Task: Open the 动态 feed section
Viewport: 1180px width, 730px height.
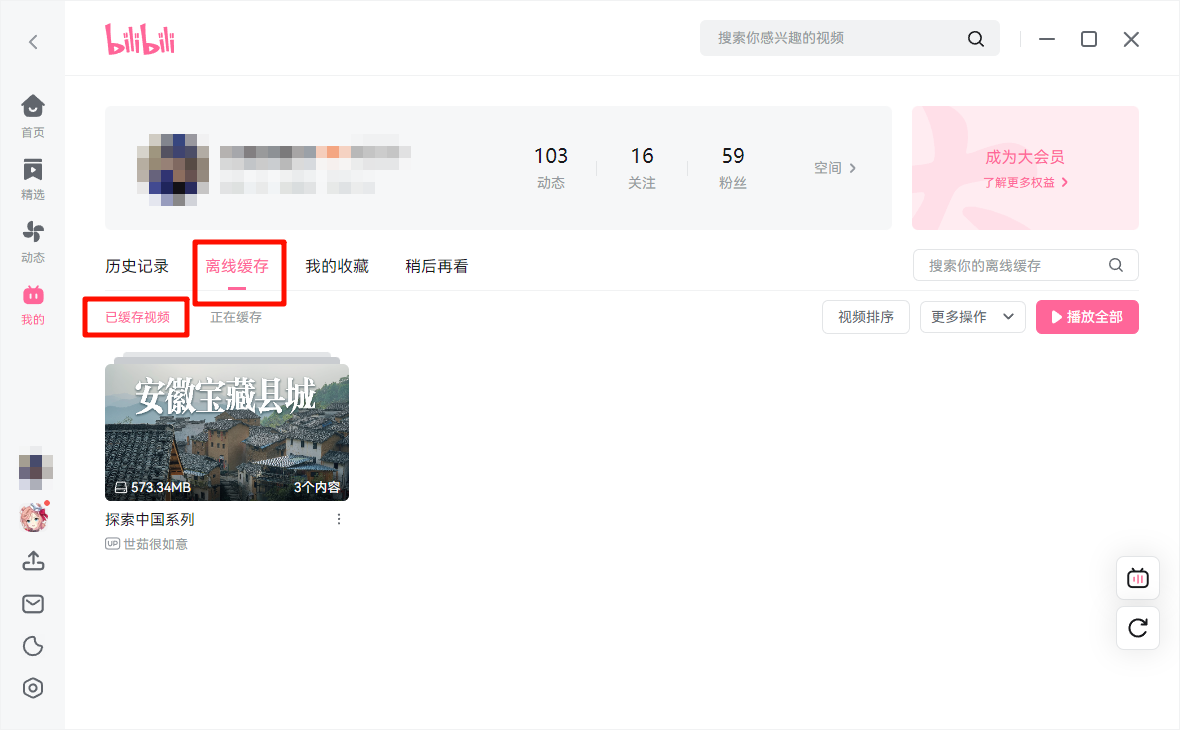Action: click(x=32, y=242)
